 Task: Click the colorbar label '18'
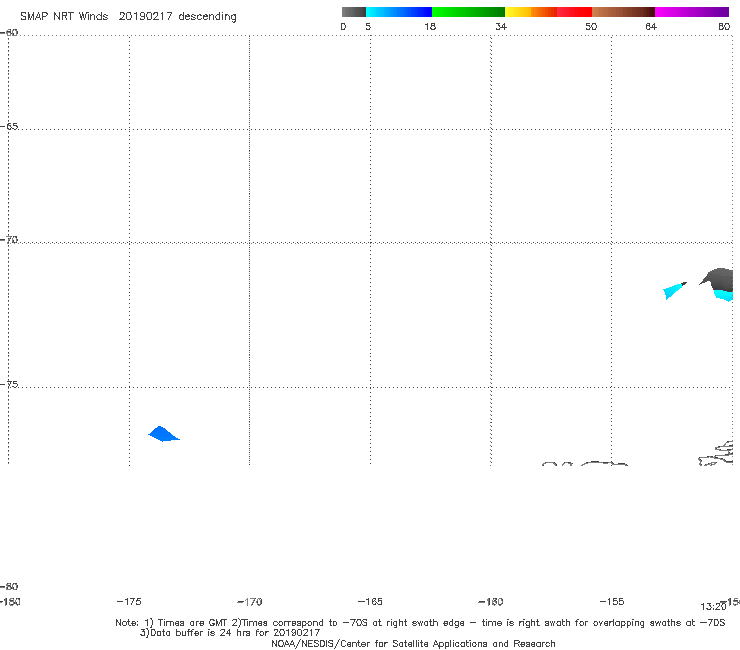tap(430, 27)
